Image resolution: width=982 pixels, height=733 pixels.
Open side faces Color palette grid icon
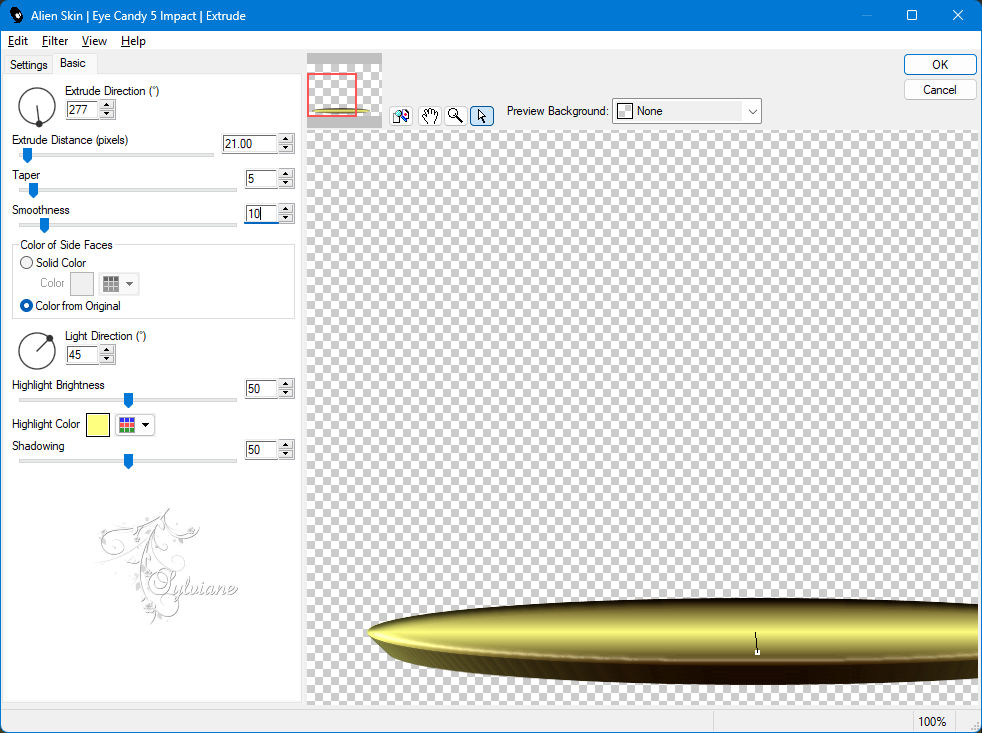pyautogui.click(x=111, y=284)
